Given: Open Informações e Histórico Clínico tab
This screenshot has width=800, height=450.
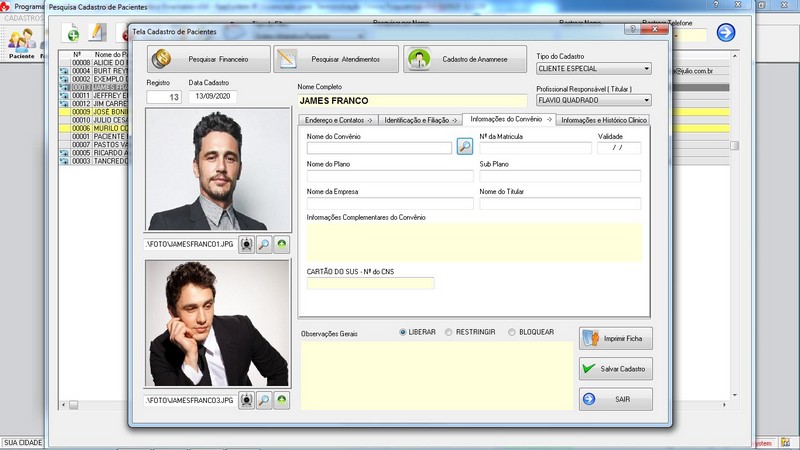Looking at the screenshot, I should click(x=604, y=120).
